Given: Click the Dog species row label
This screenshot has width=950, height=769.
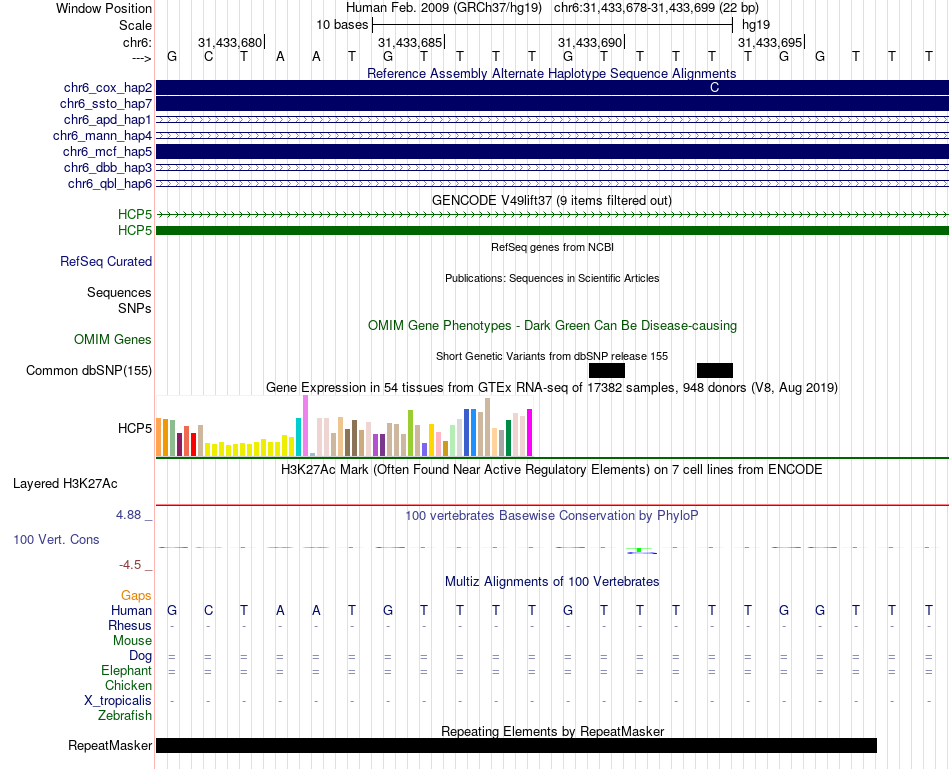Looking at the screenshot, I should pyautogui.click(x=141, y=656).
